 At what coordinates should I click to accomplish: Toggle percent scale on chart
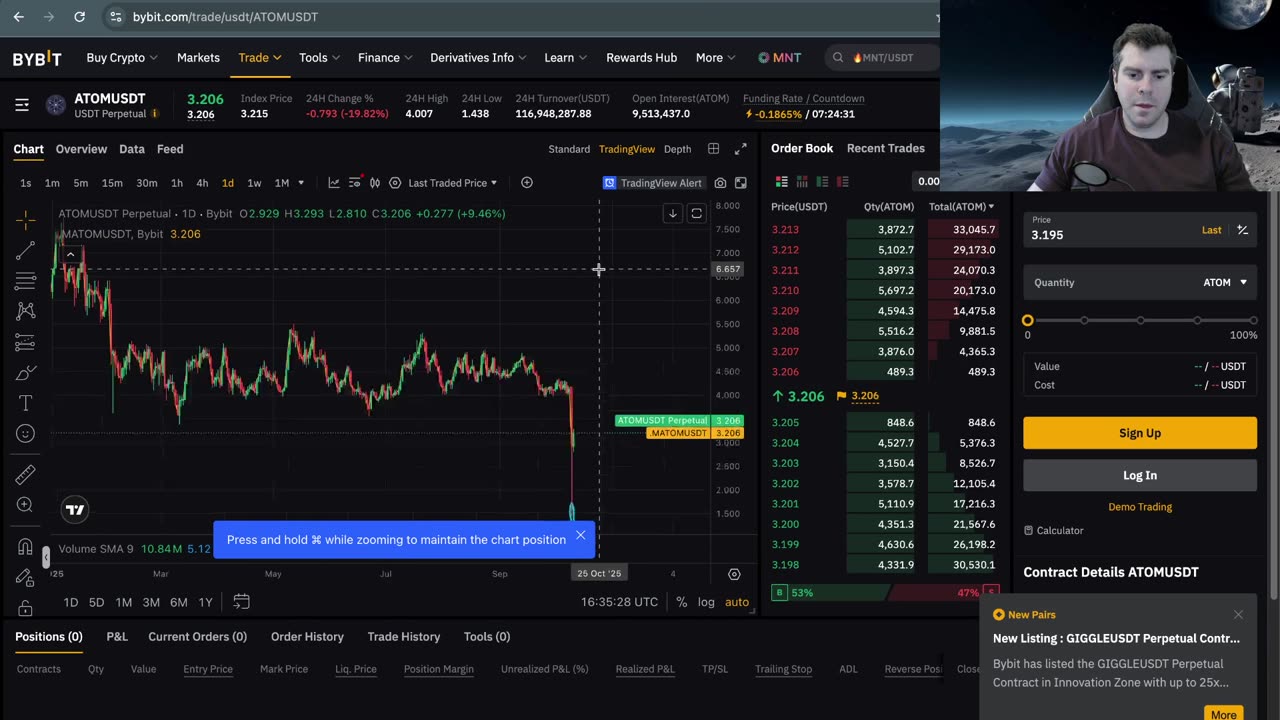(681, 602)
